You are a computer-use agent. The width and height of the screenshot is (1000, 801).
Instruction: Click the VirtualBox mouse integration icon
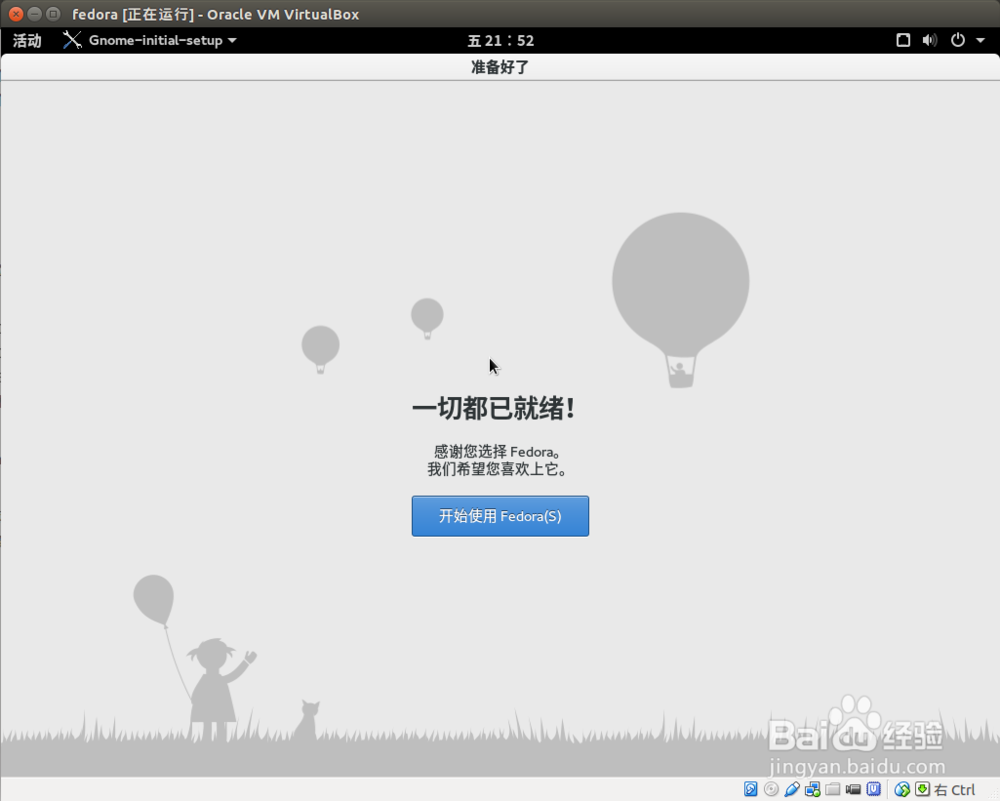(902, 790)
